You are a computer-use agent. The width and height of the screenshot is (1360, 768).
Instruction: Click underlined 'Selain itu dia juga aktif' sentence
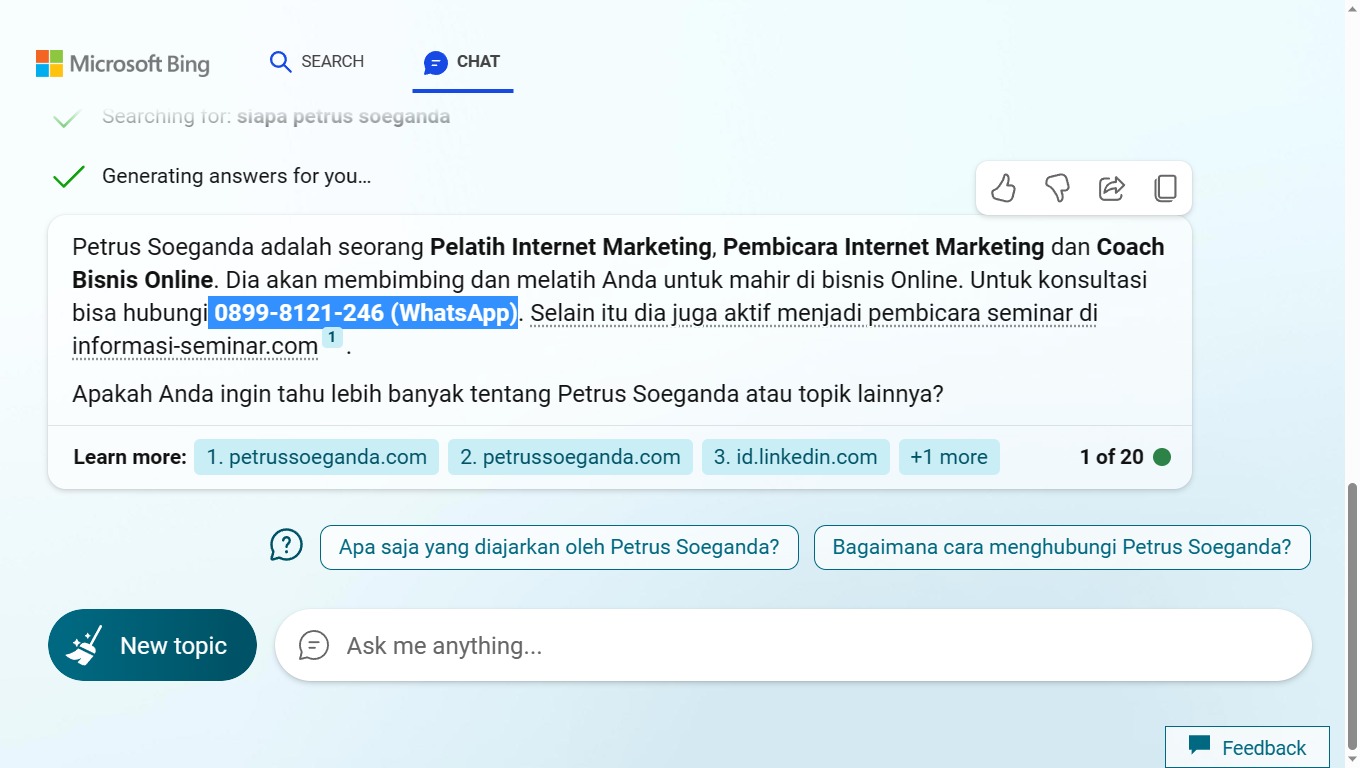pyautogui.click(x=814, y=313)
